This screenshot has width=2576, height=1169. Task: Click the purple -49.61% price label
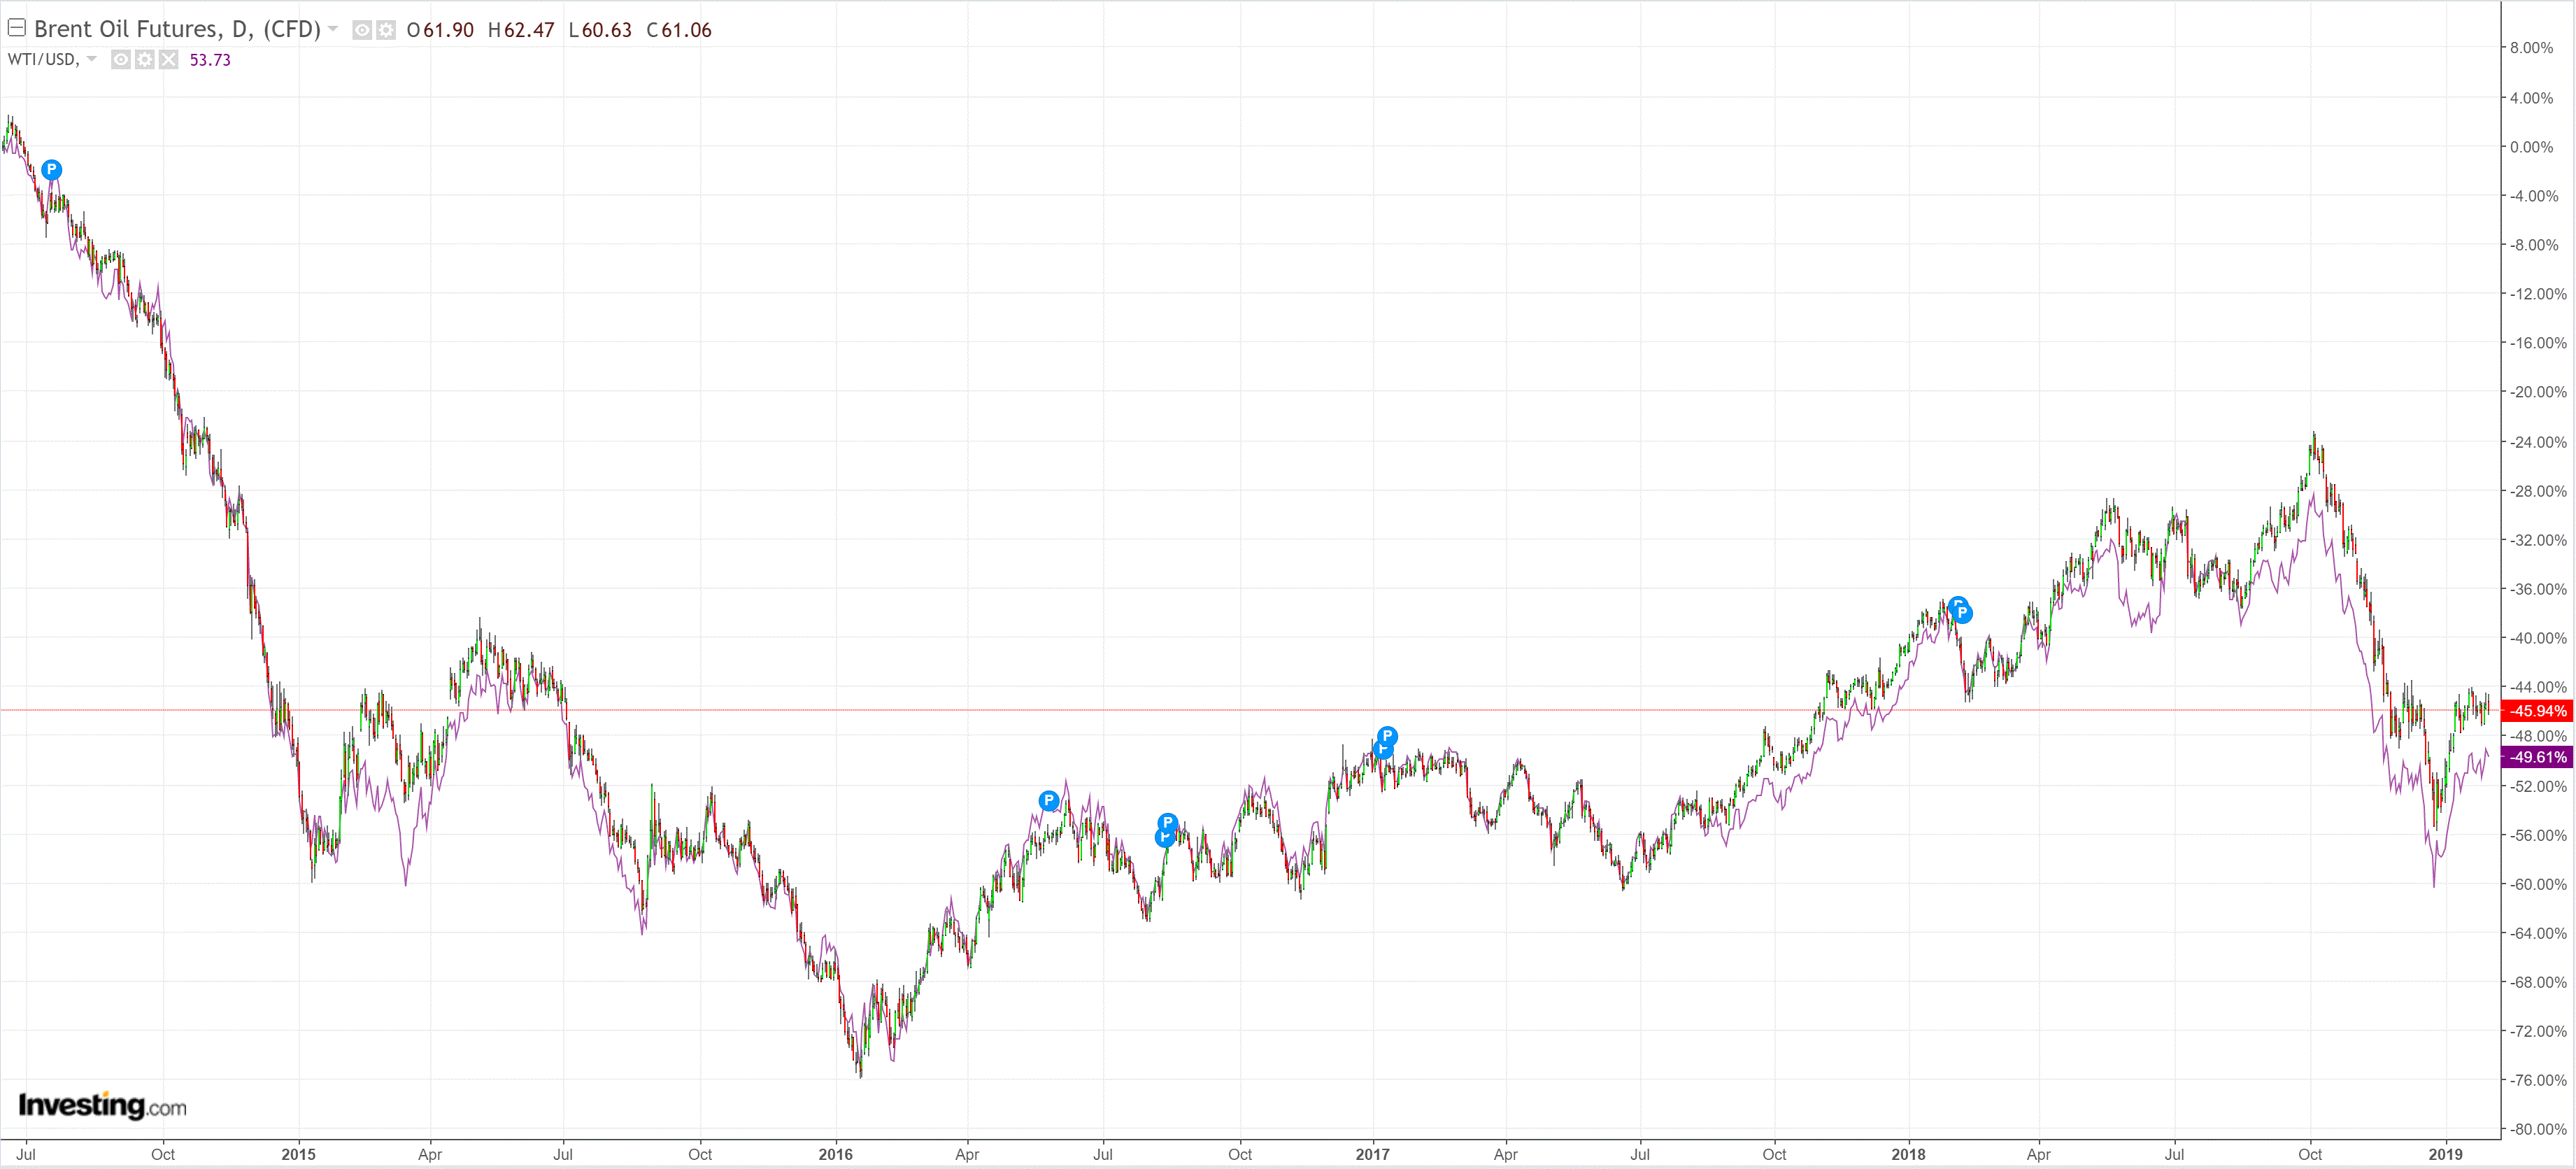(x=2538, y=757)
